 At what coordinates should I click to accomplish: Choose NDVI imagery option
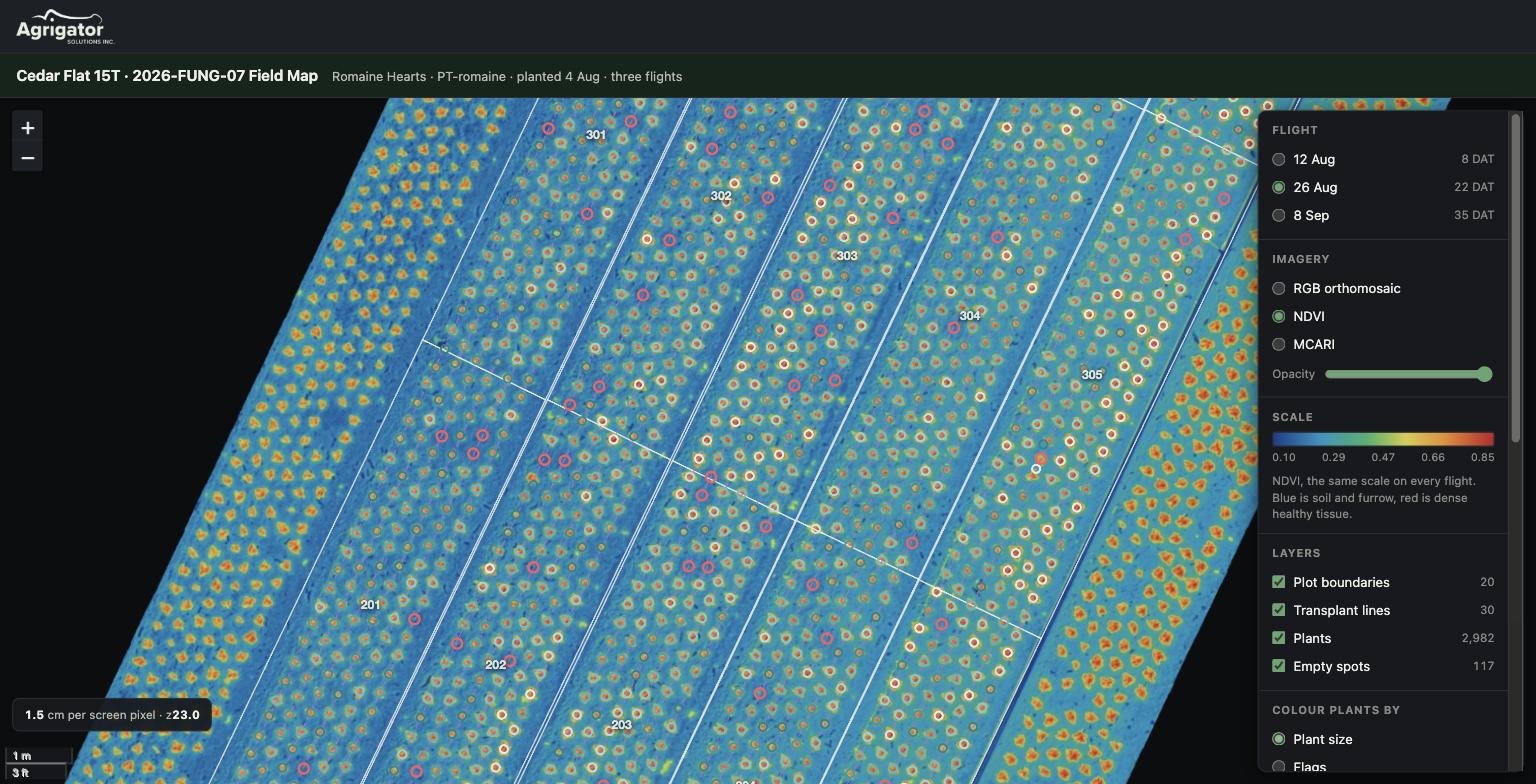point(1278,316)
